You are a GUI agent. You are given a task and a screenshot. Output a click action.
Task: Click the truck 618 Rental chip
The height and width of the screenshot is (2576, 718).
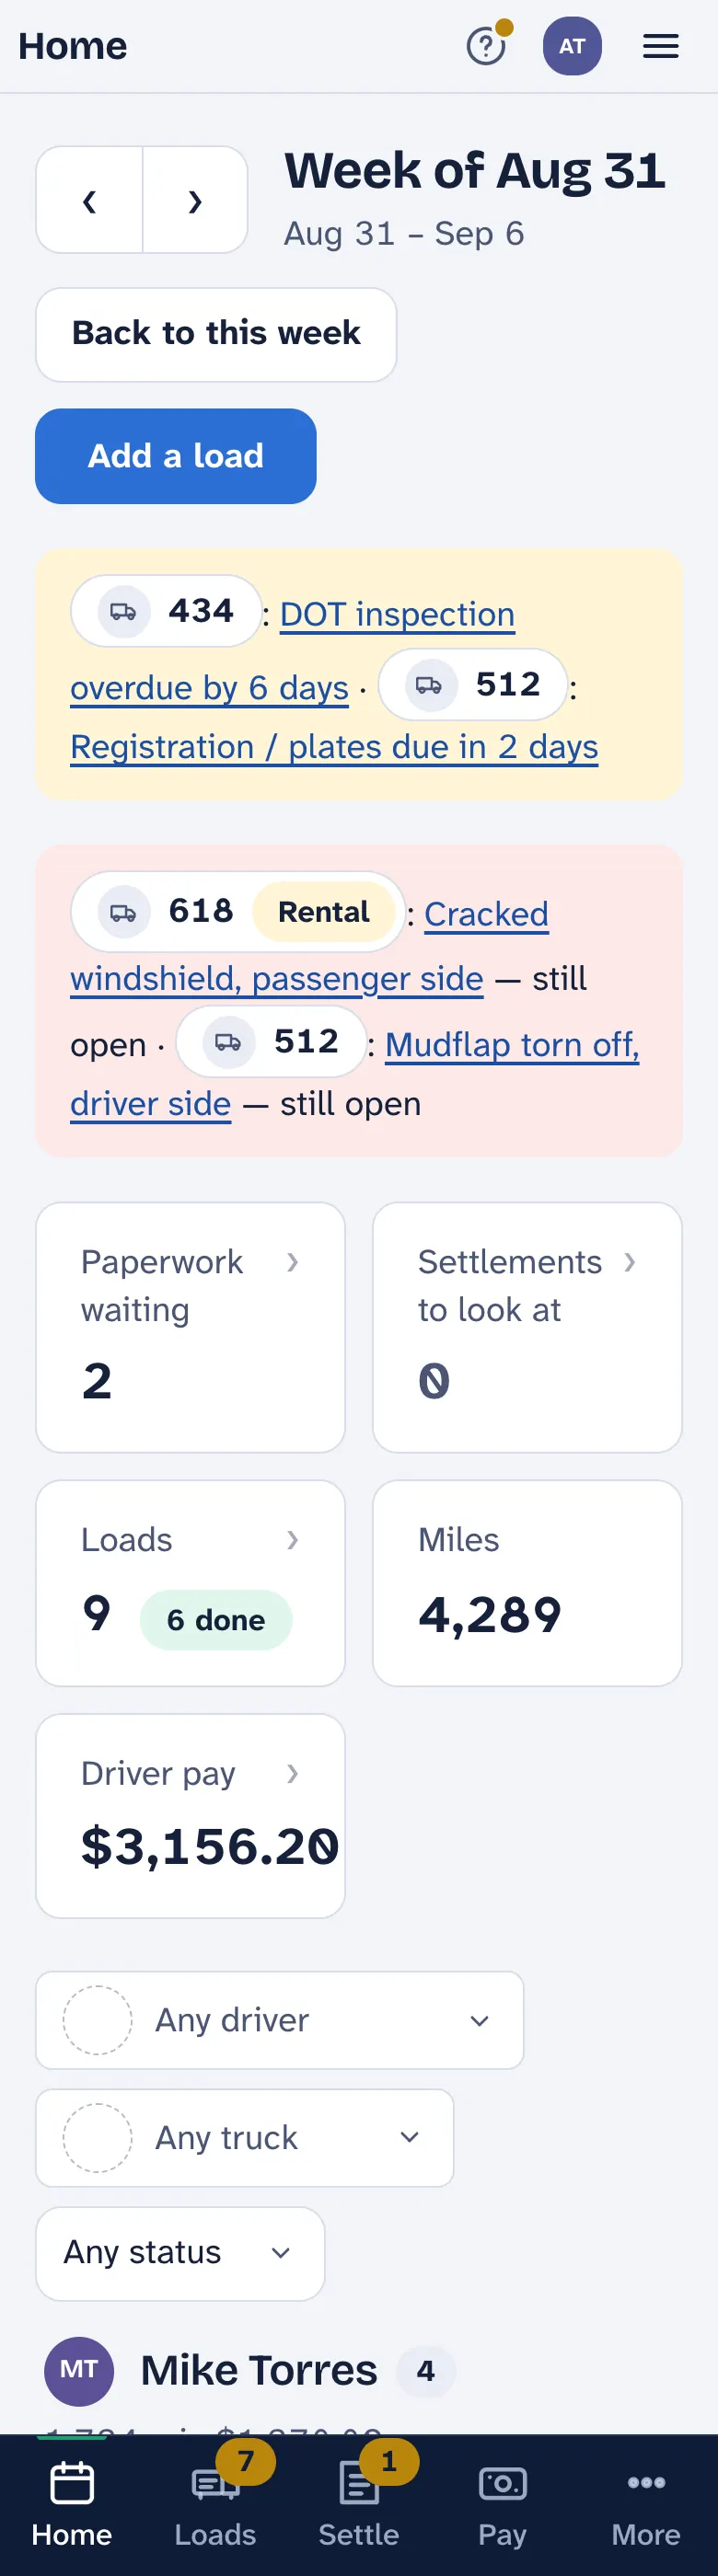tap(238, 911)
